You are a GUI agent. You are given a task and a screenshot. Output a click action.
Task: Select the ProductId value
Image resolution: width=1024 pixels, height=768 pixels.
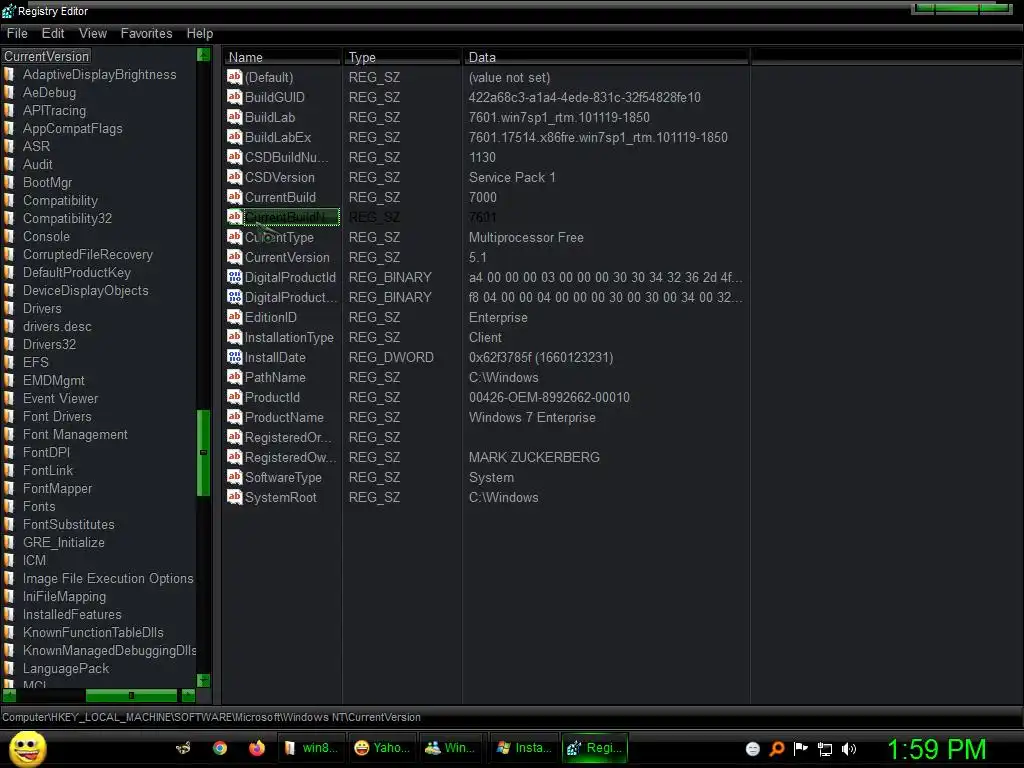[x=272, y=397]
